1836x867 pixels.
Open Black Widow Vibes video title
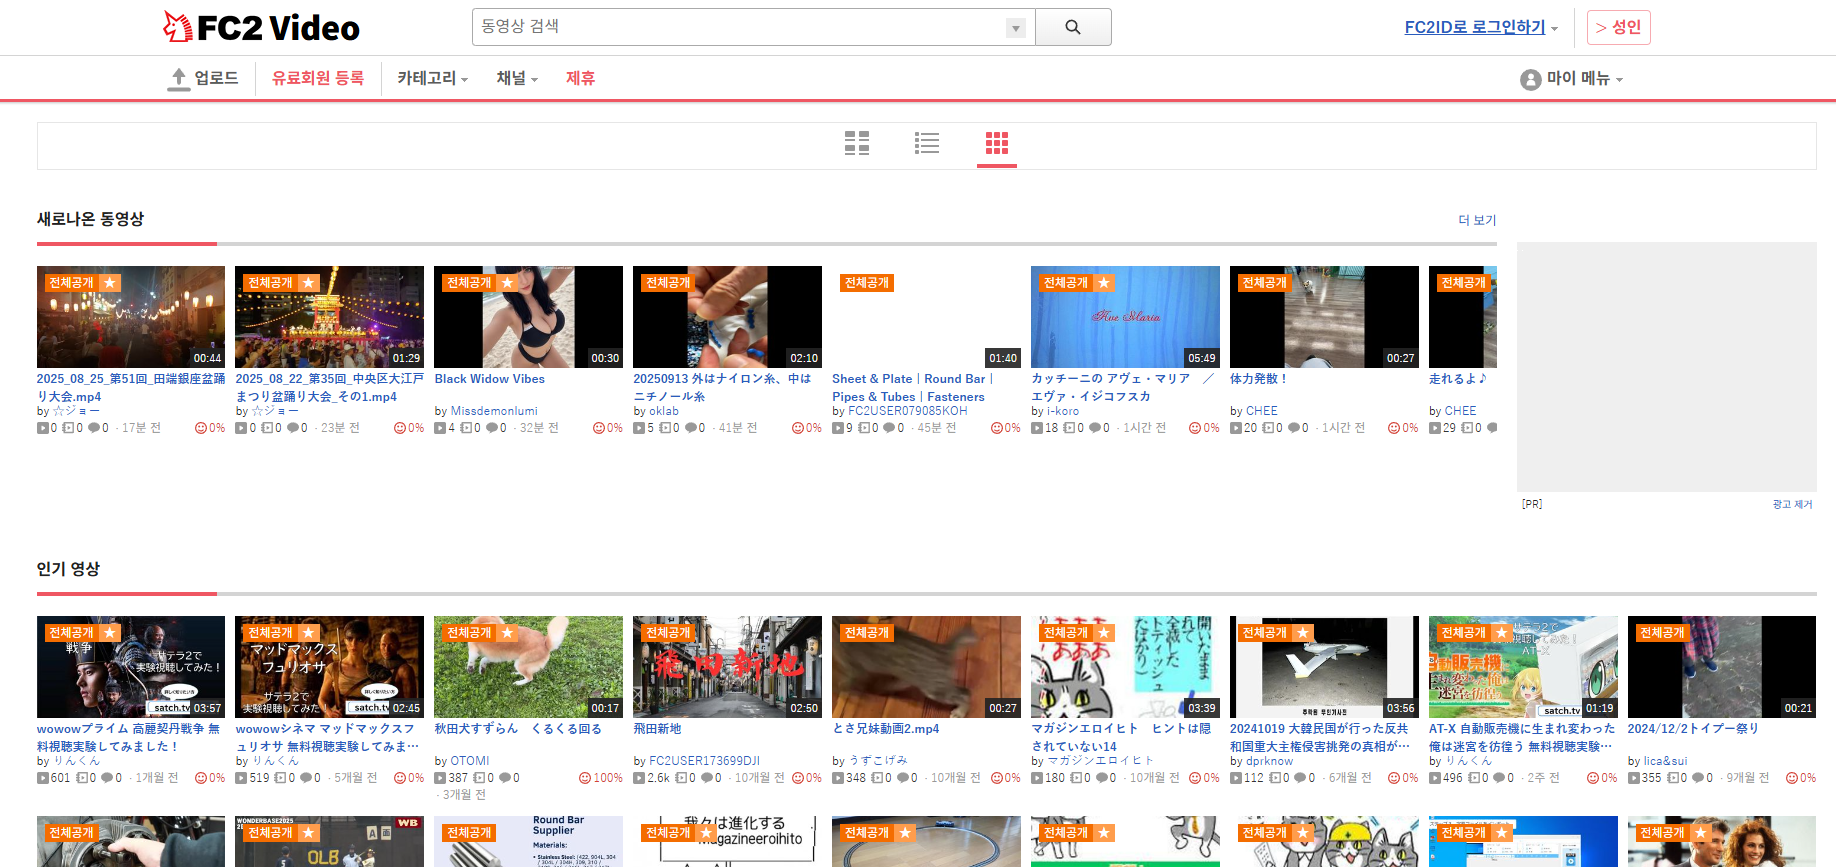490,379
